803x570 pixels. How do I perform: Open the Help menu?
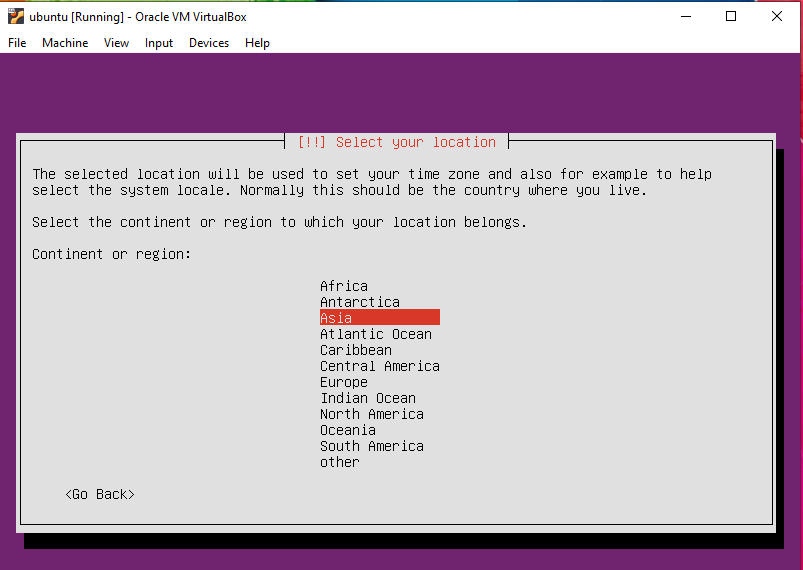click(257, 43)
